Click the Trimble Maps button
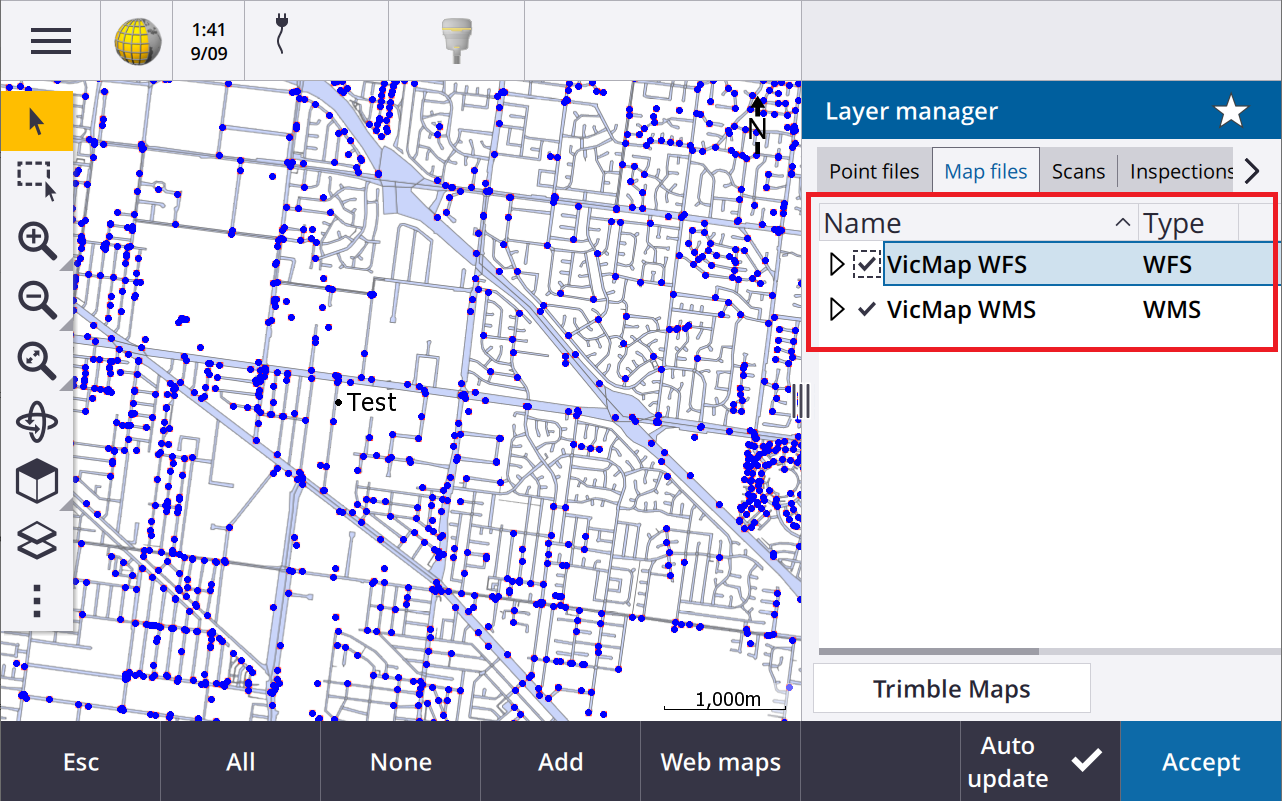The width and height of the screenshot is (1282, 801). point(951,689)
